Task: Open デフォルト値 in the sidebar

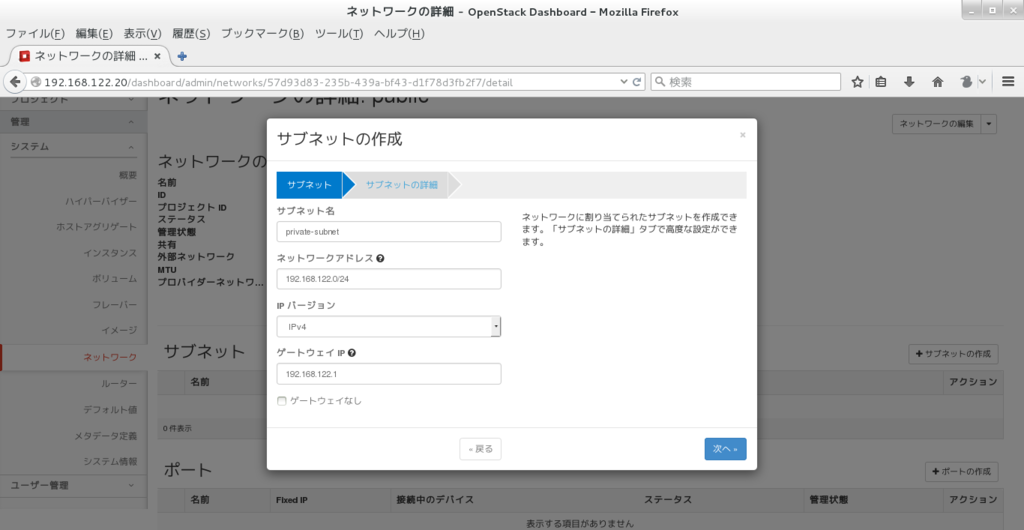Action: pos(110,410)
